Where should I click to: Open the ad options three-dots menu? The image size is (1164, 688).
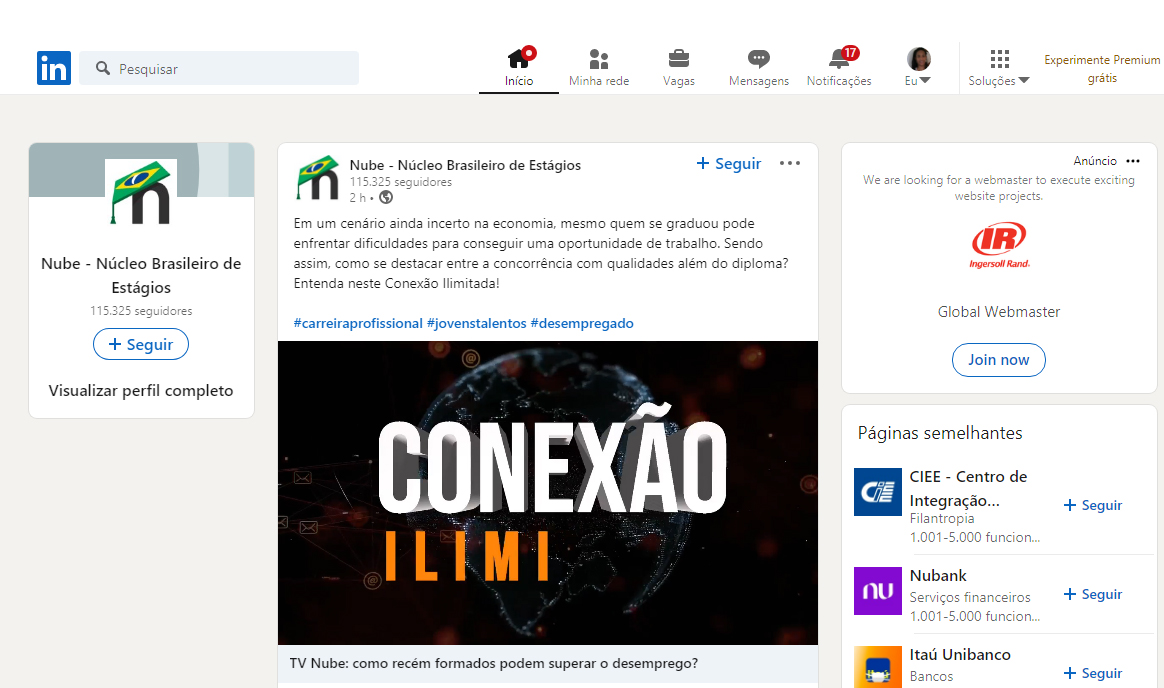pyautogui.click(x=1133, y=161)
